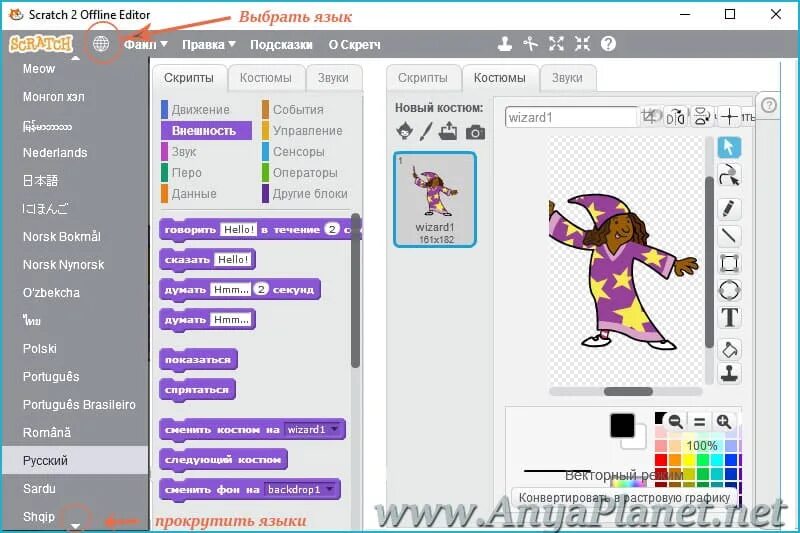Select the Reshape tool
The height and width of the screenshot is (533, 800).
tap(729, 175)
